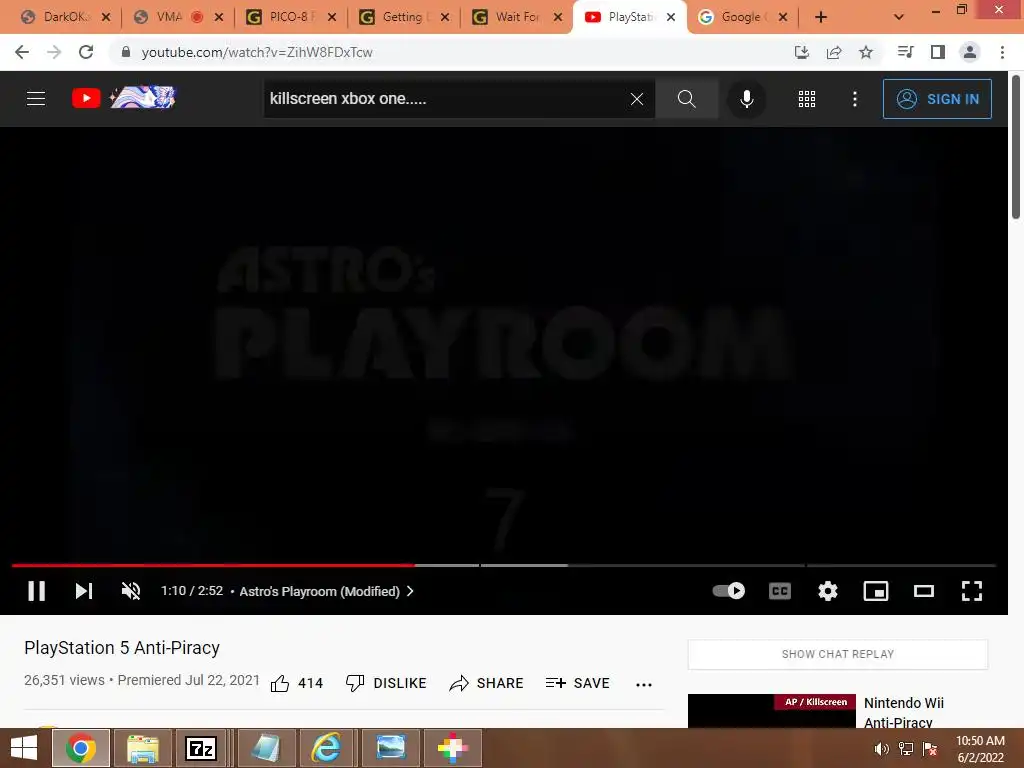Open a new browser tab
Image resolution: width=1024 pixels, height=768 pixels.
pyautogui.click(x=821, y=17)
